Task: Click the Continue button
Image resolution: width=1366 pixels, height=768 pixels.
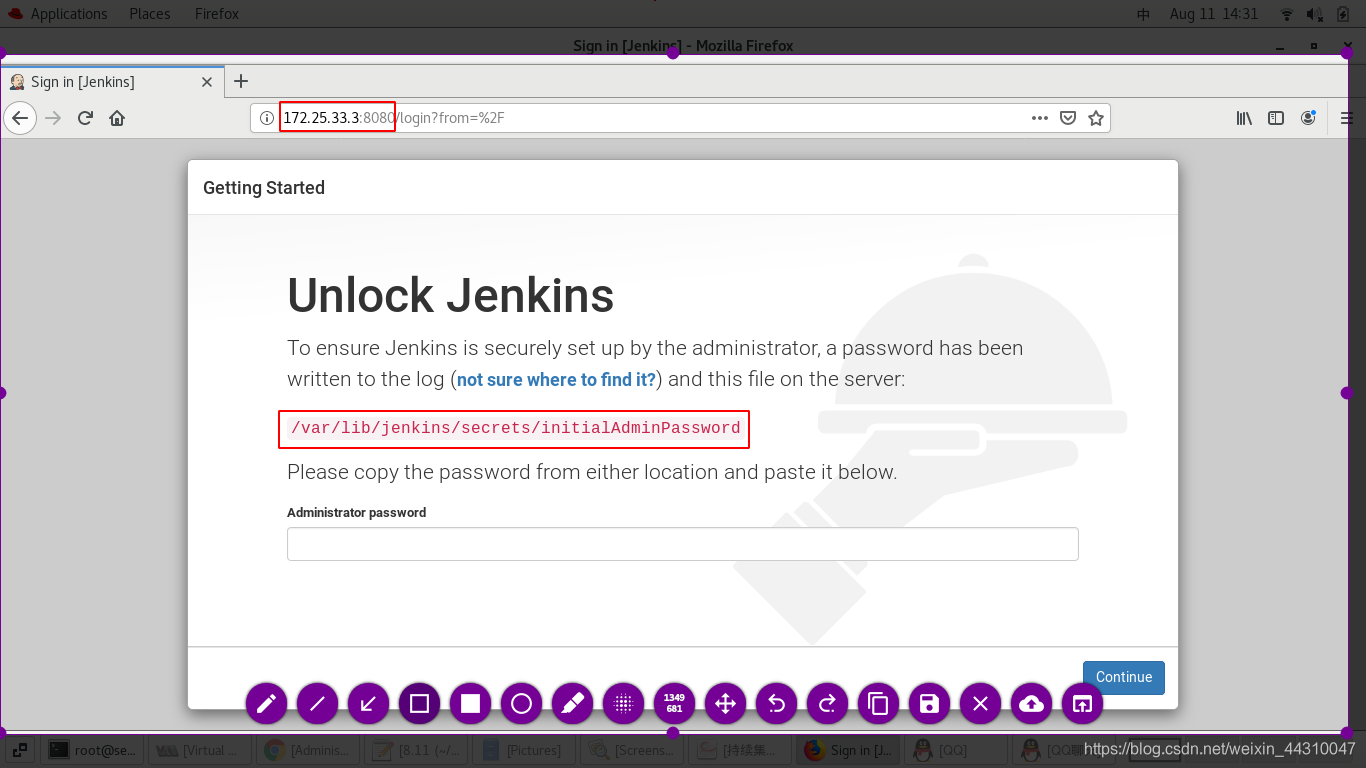Action: pos(1123,677)
